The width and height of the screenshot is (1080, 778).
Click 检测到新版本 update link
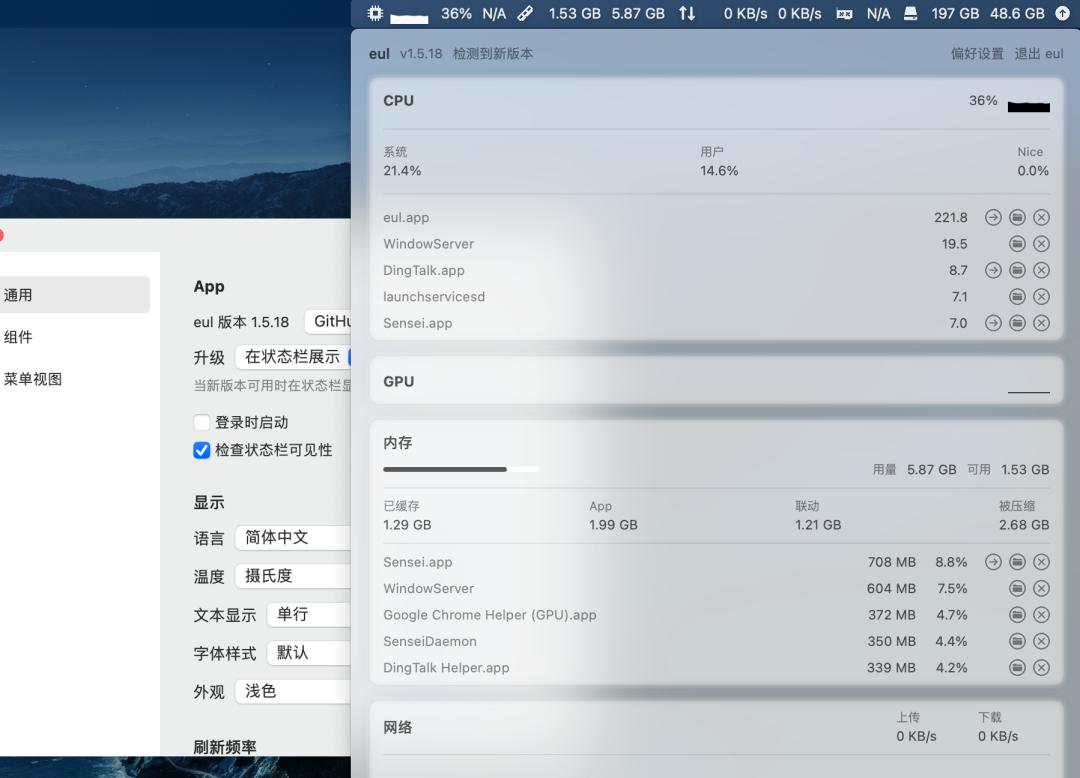pyautogui.click(x=488, y=53)
